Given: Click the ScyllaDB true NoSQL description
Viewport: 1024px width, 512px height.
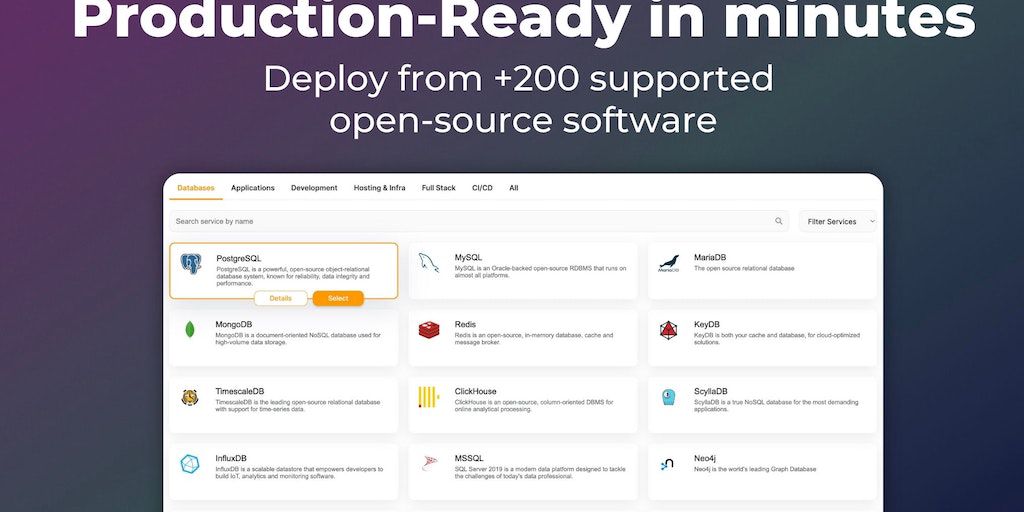Looking at the screenshot, I should tap(776, 406).
